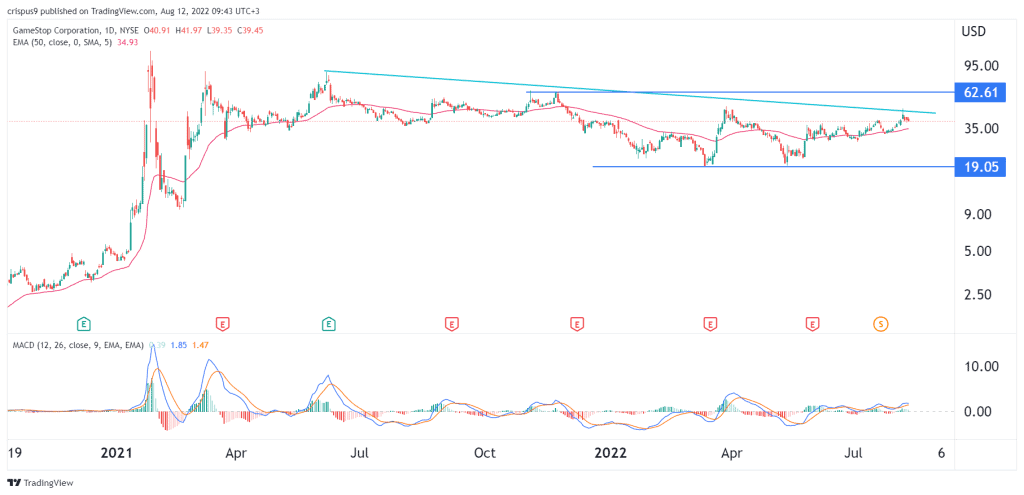Click the 95.00 price axis label
This screenshot has width=1024, height=495.
click(x=980, y=66)
